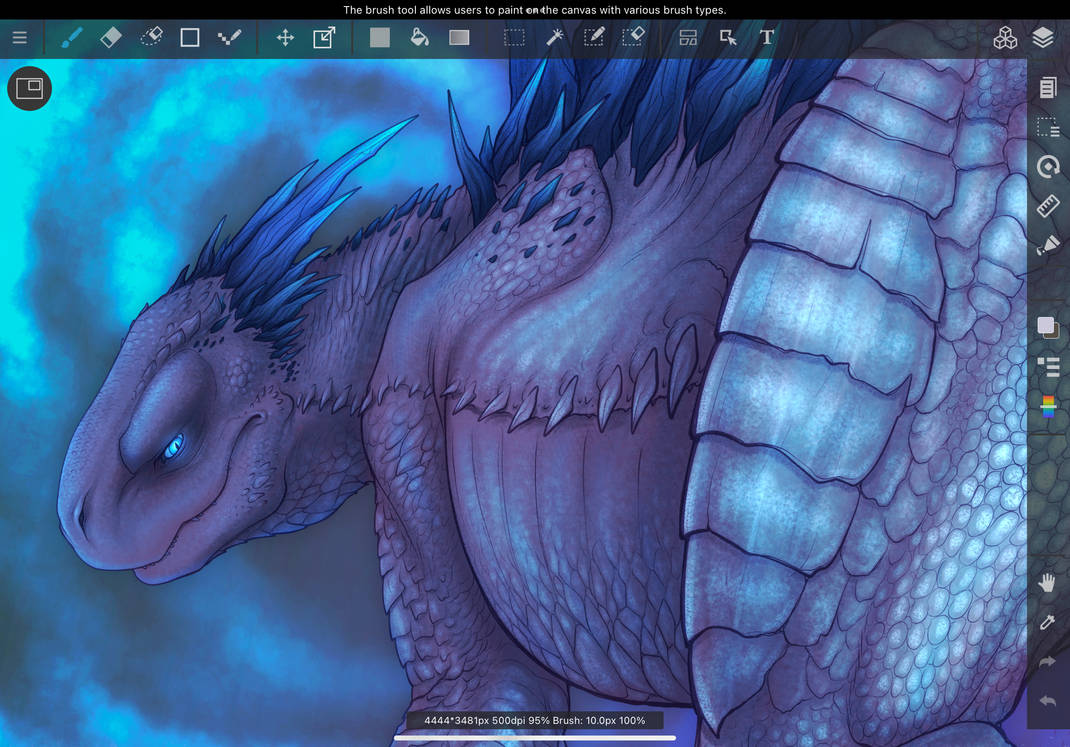Pick the Move tool with four arrows
Viewport: 1070px width, 747px height.
tap(285, 38)
